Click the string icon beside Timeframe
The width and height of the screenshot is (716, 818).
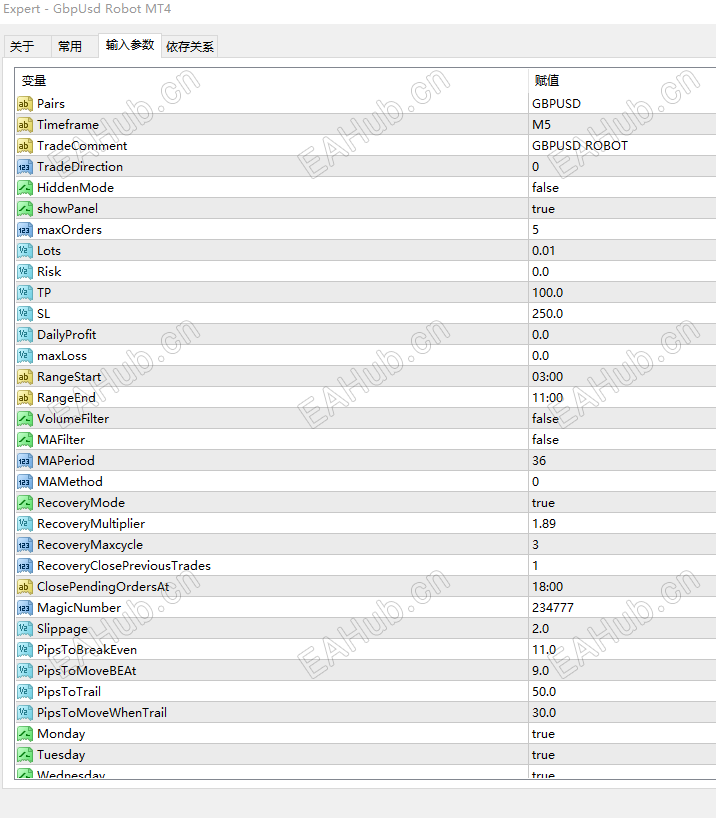pos(25,125)
